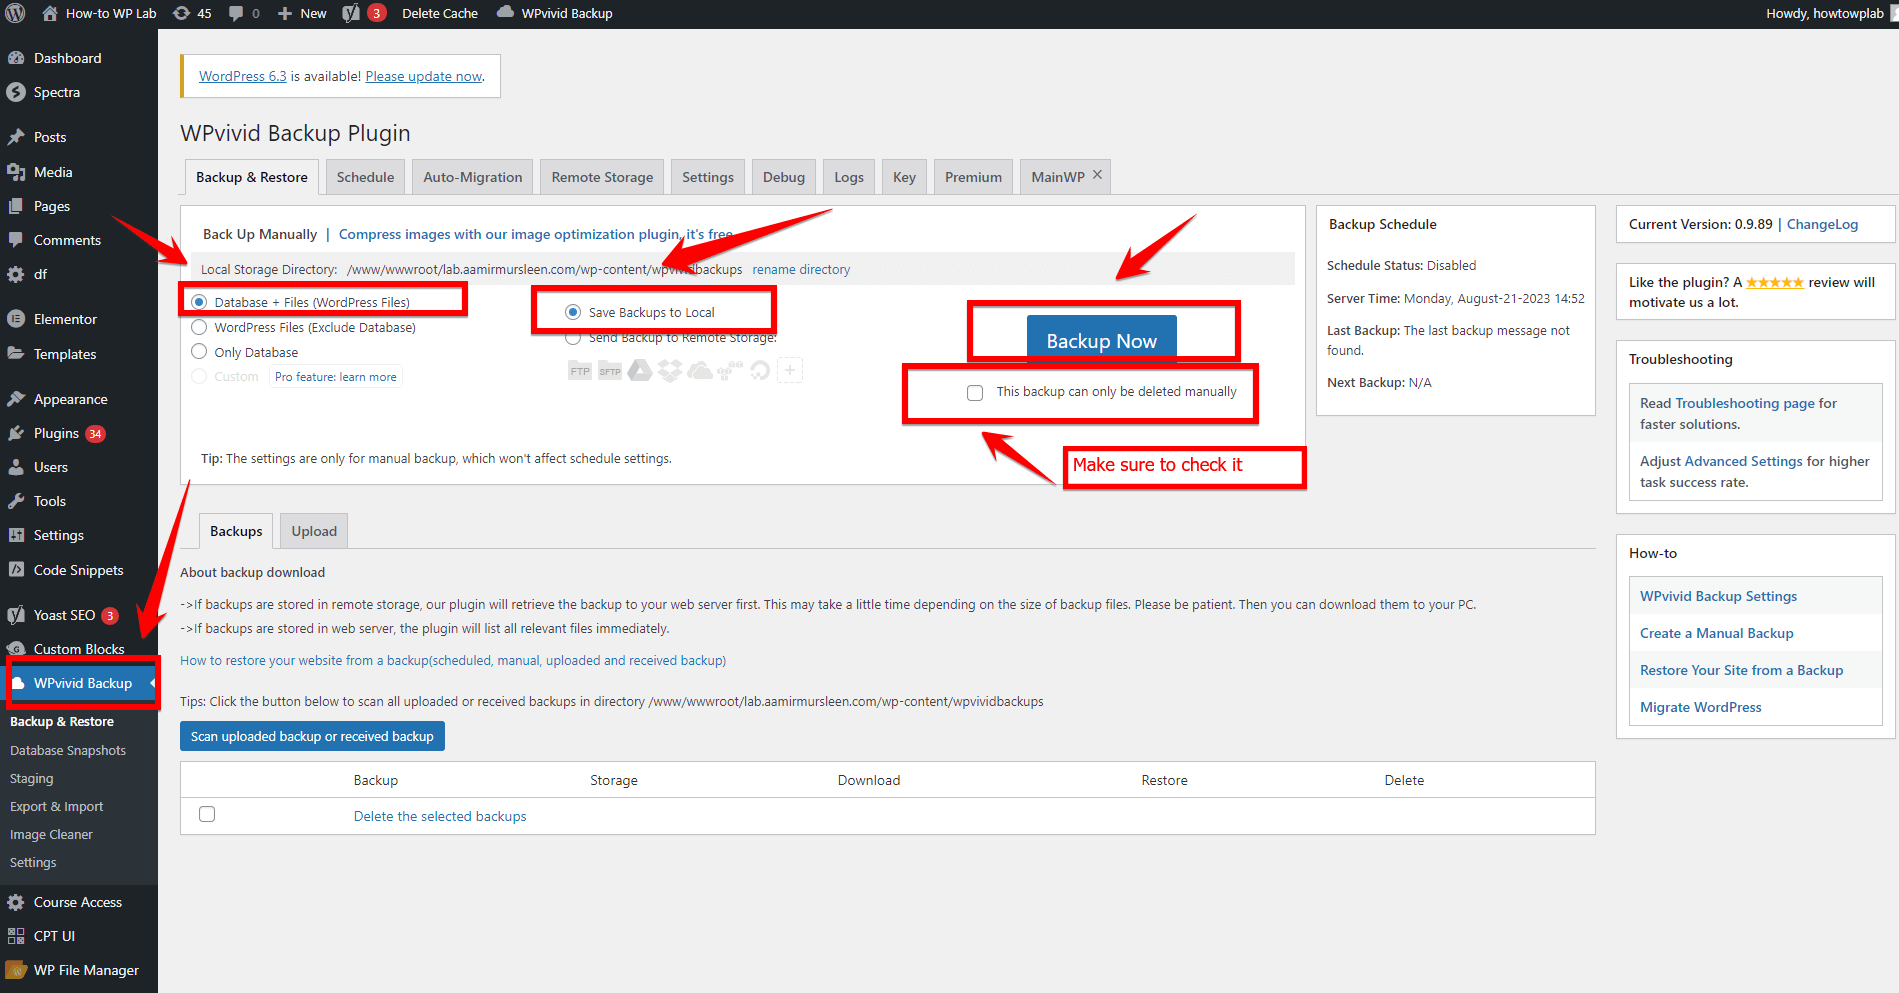The width and height of the screenshot is (1899, 993).
Task: Open the Logs tab
Action: [x=849, y=177]
